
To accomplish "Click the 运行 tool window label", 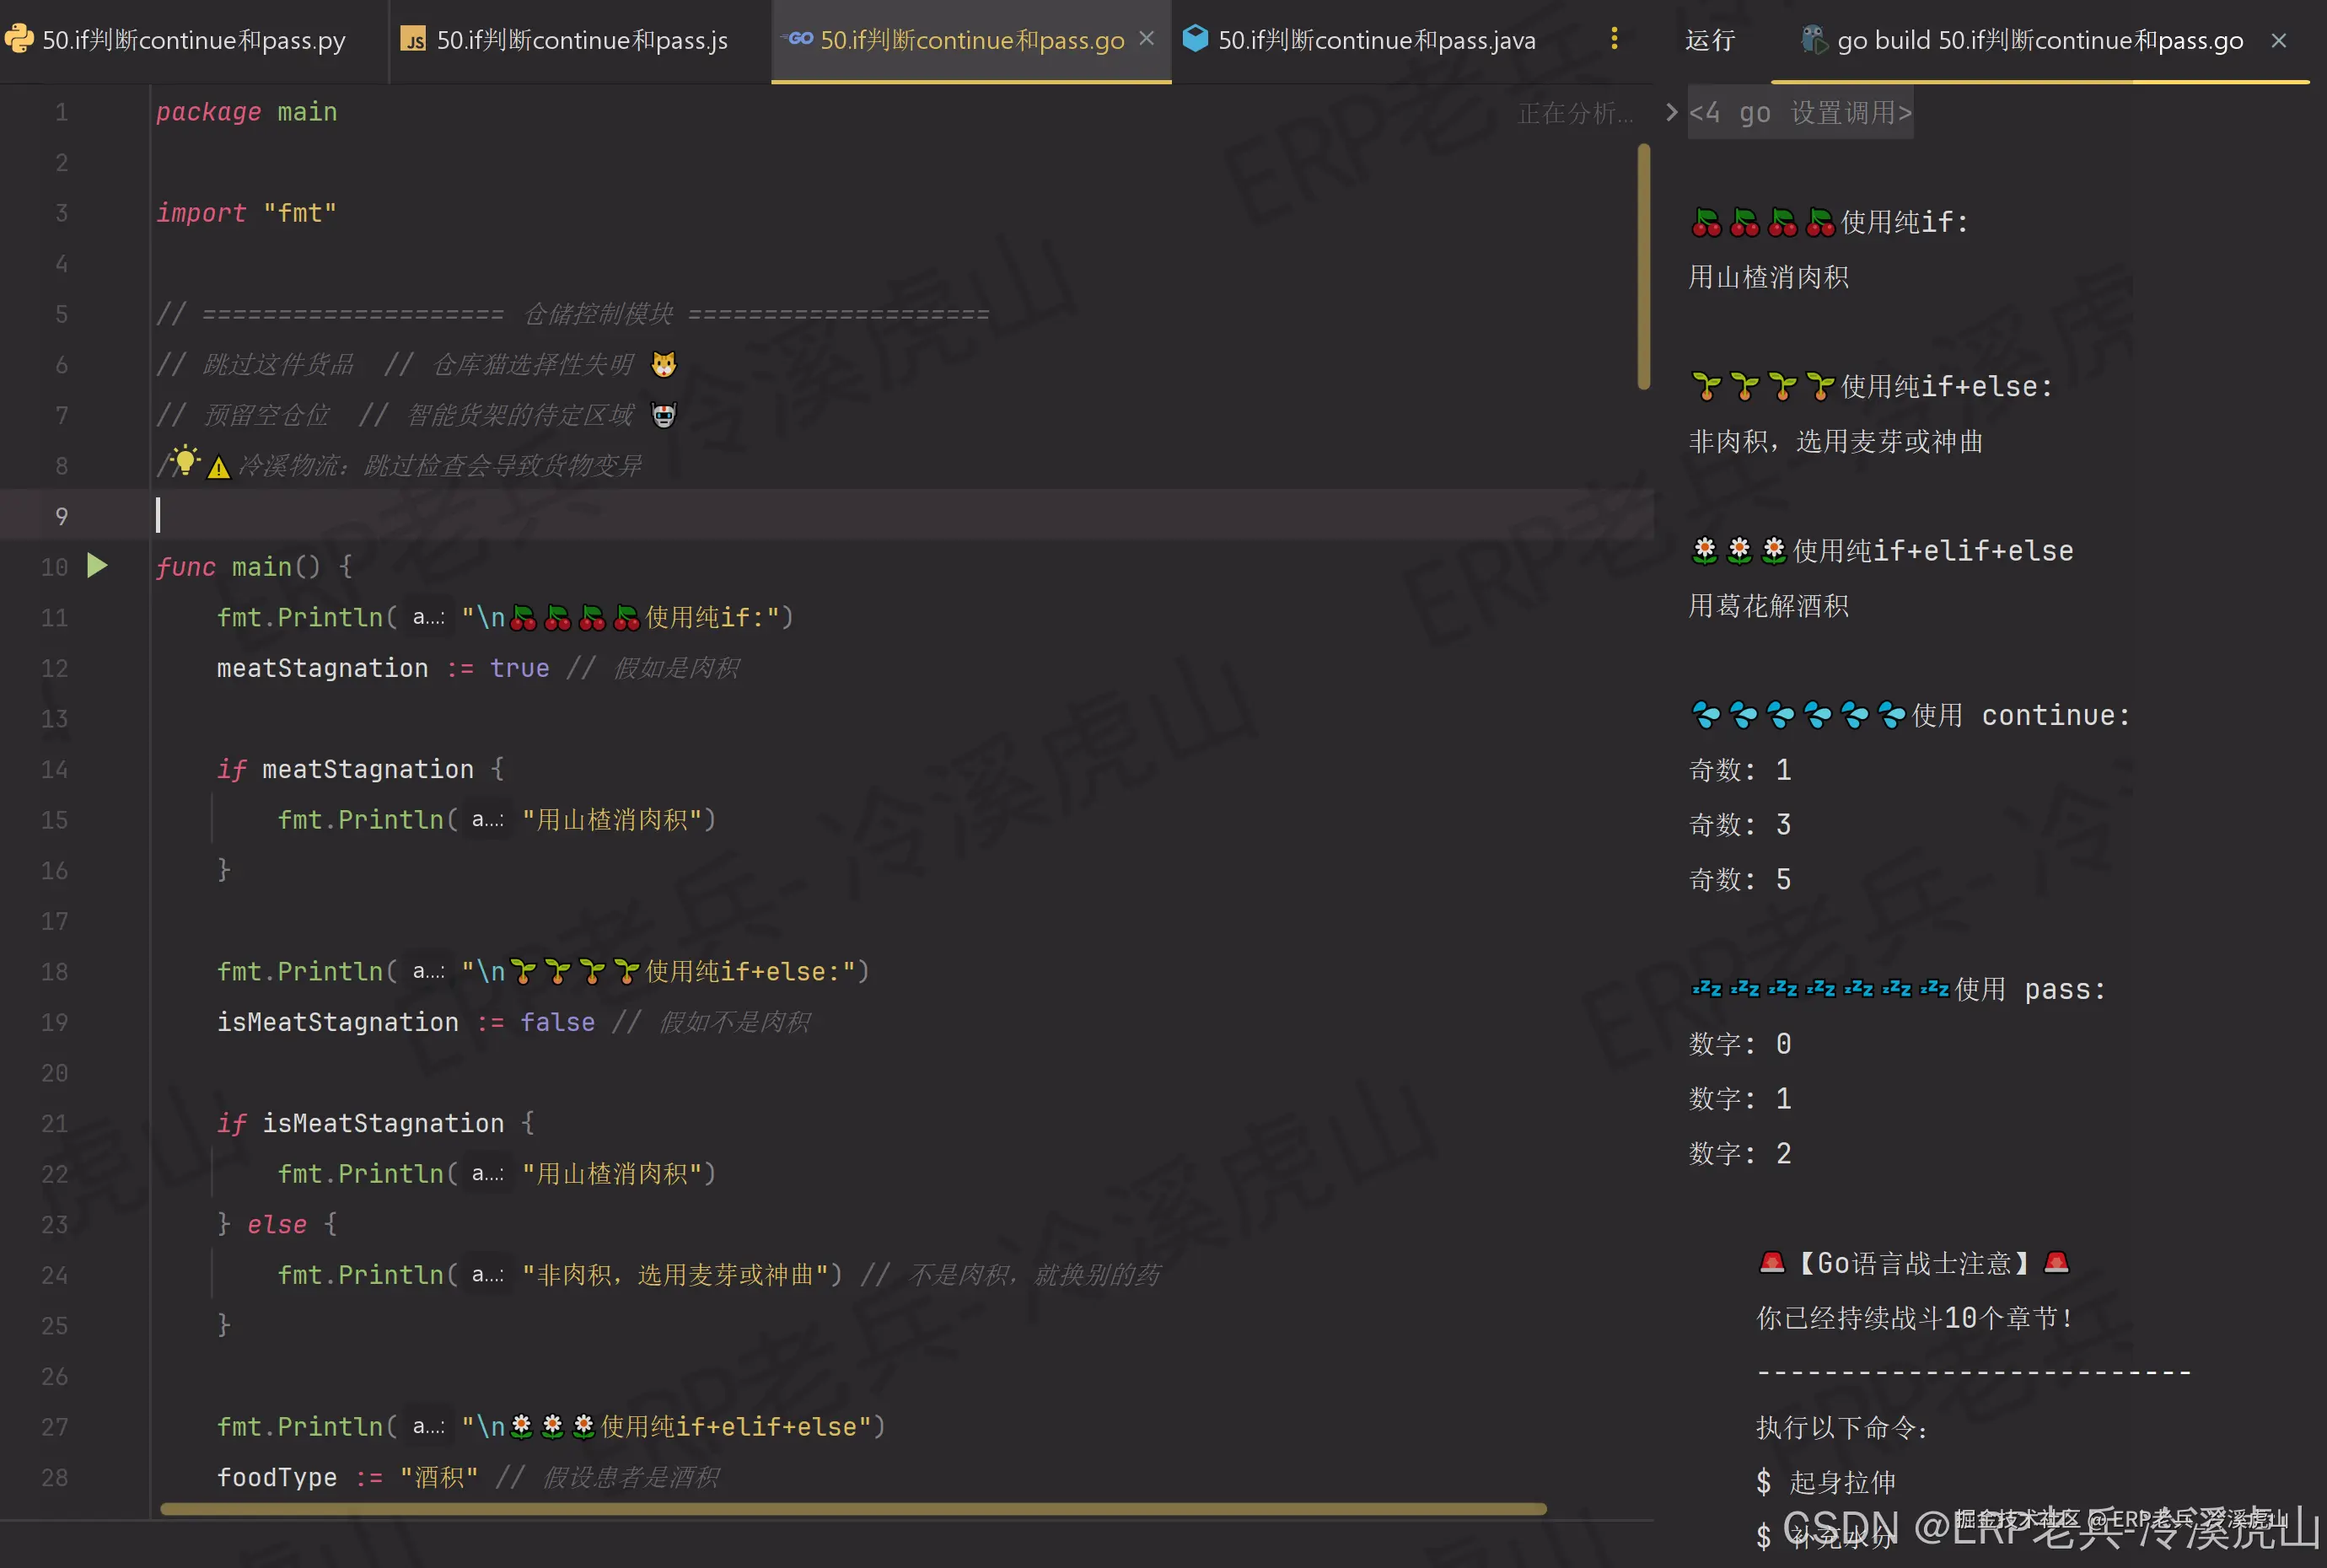I will pyautogui.click(x=1710, y=40).
